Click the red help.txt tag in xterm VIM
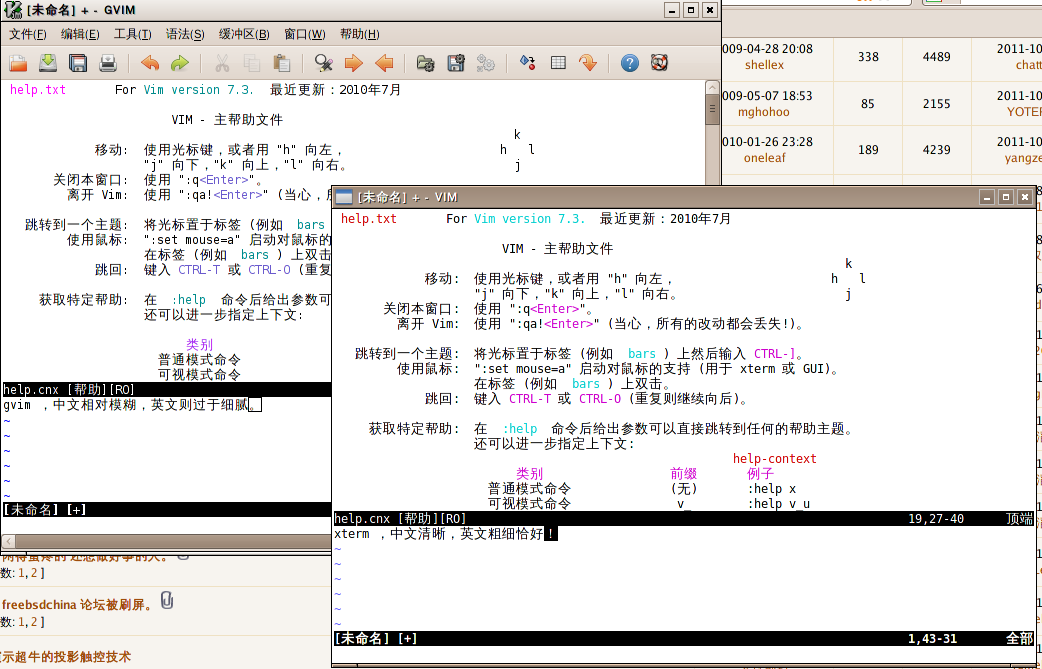Image resolution: width=1042 pixels, height=669 pixels. (369, 219)
